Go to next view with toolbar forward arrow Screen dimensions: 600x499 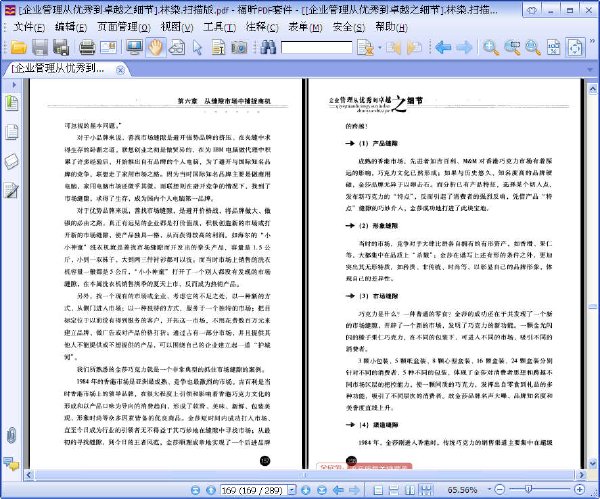tap(464, 48)
